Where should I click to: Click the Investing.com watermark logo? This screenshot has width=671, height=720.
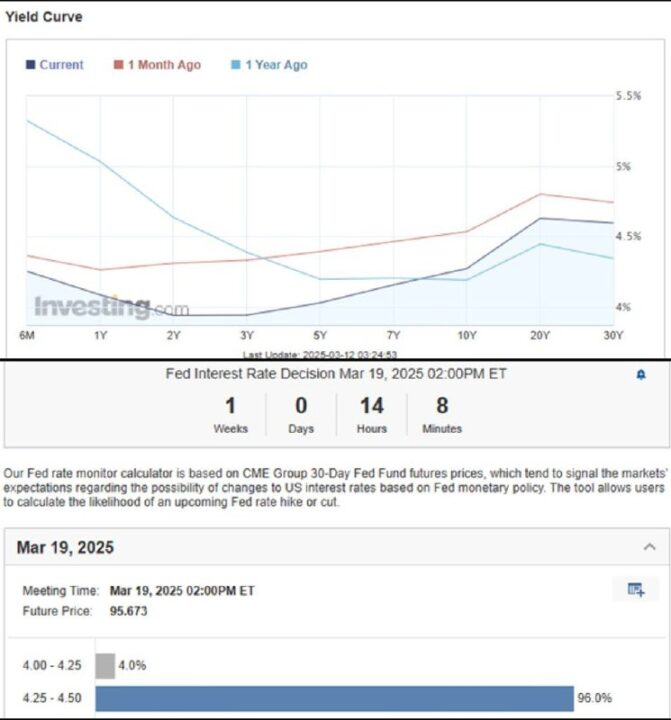coord(112,307)
